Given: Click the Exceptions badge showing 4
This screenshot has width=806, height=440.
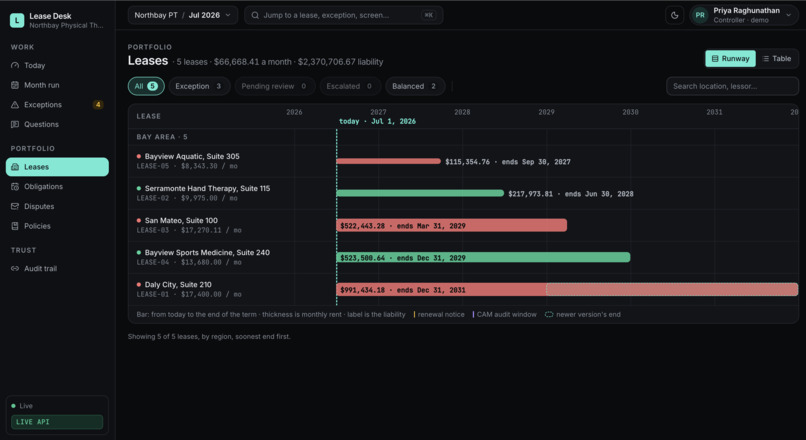Looking at the screenshot, I should [x=98, y=104].
